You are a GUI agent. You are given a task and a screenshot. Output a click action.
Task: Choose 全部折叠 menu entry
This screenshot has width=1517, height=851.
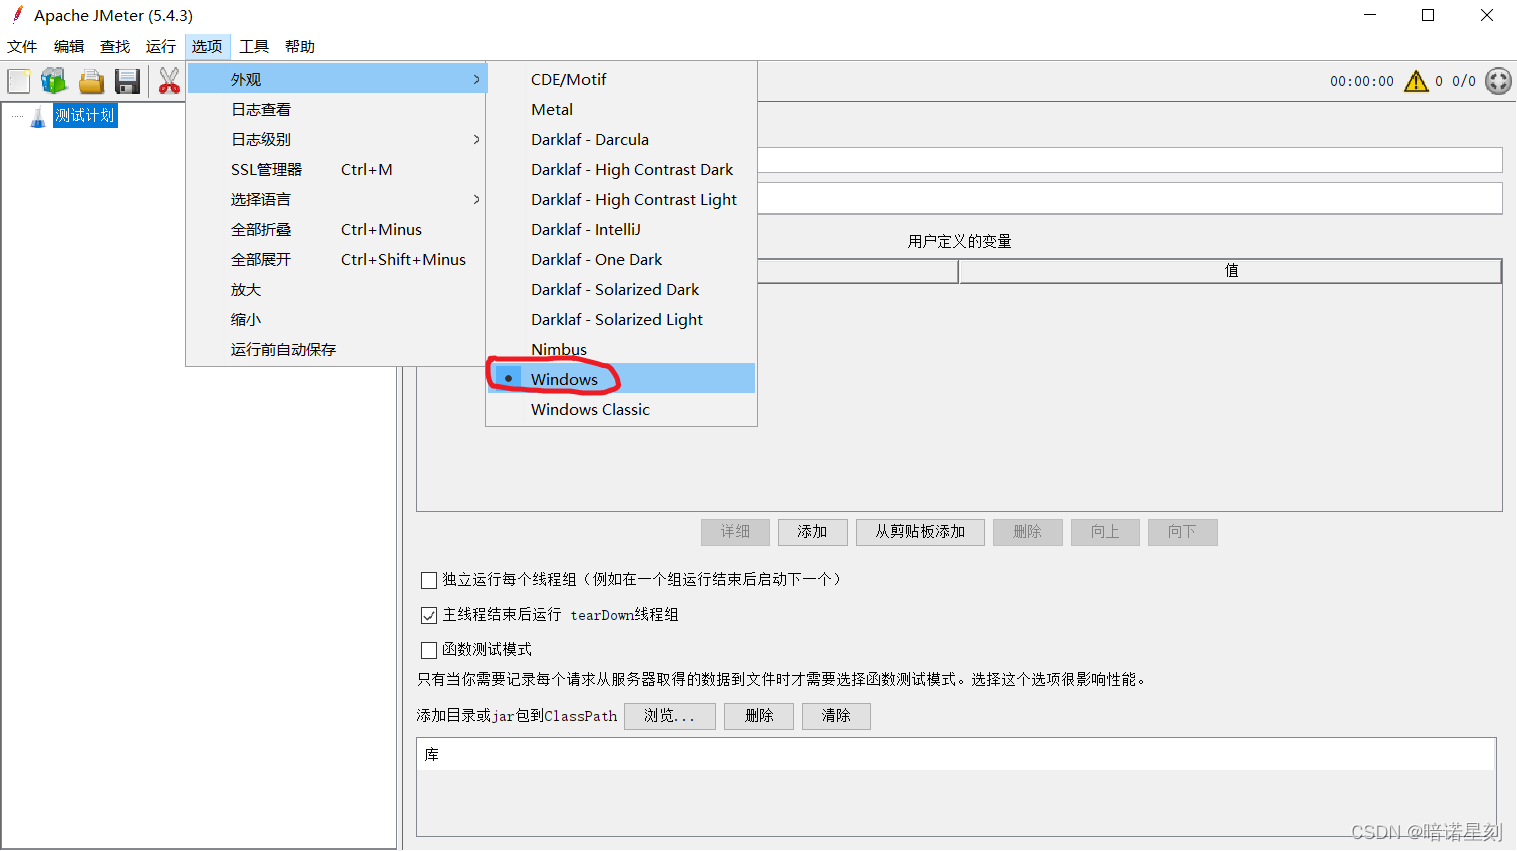337,229
